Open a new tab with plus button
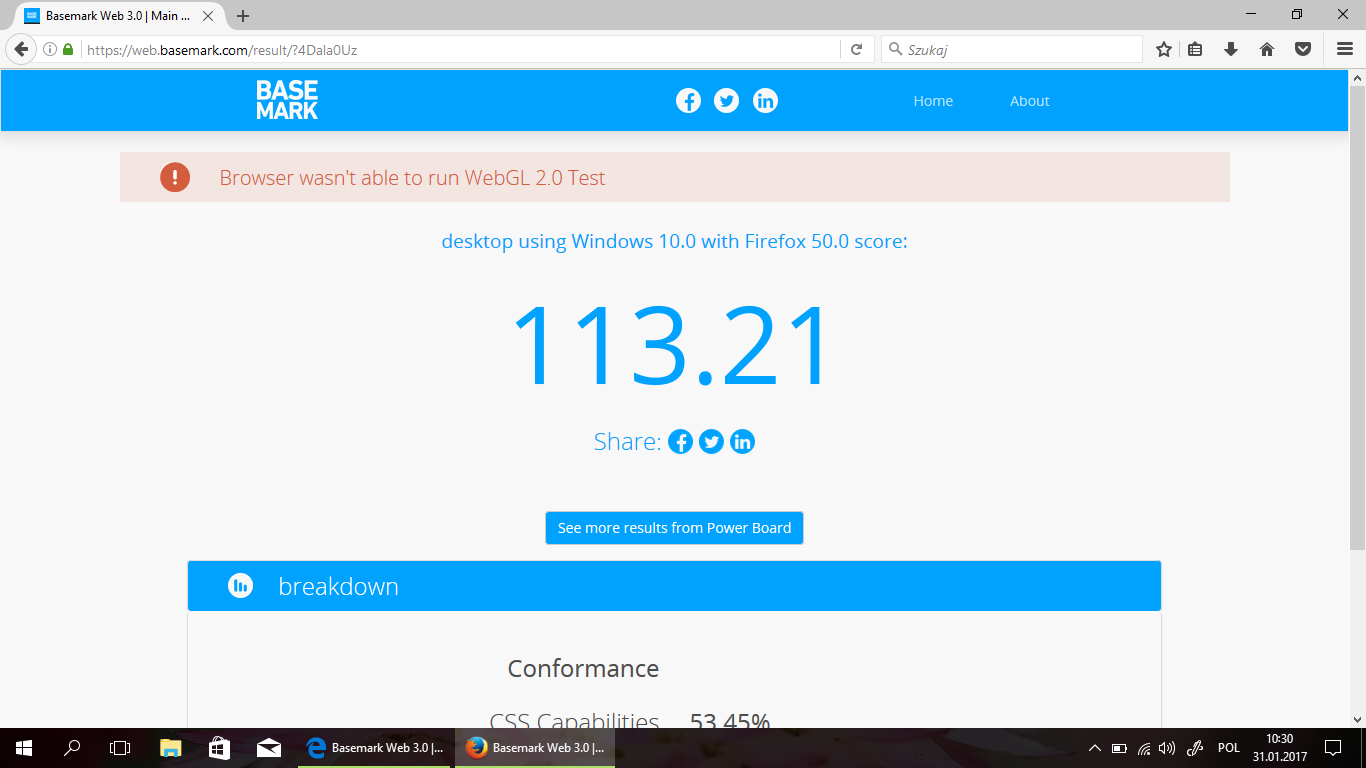1366x768 pixels. coord(243,16)
